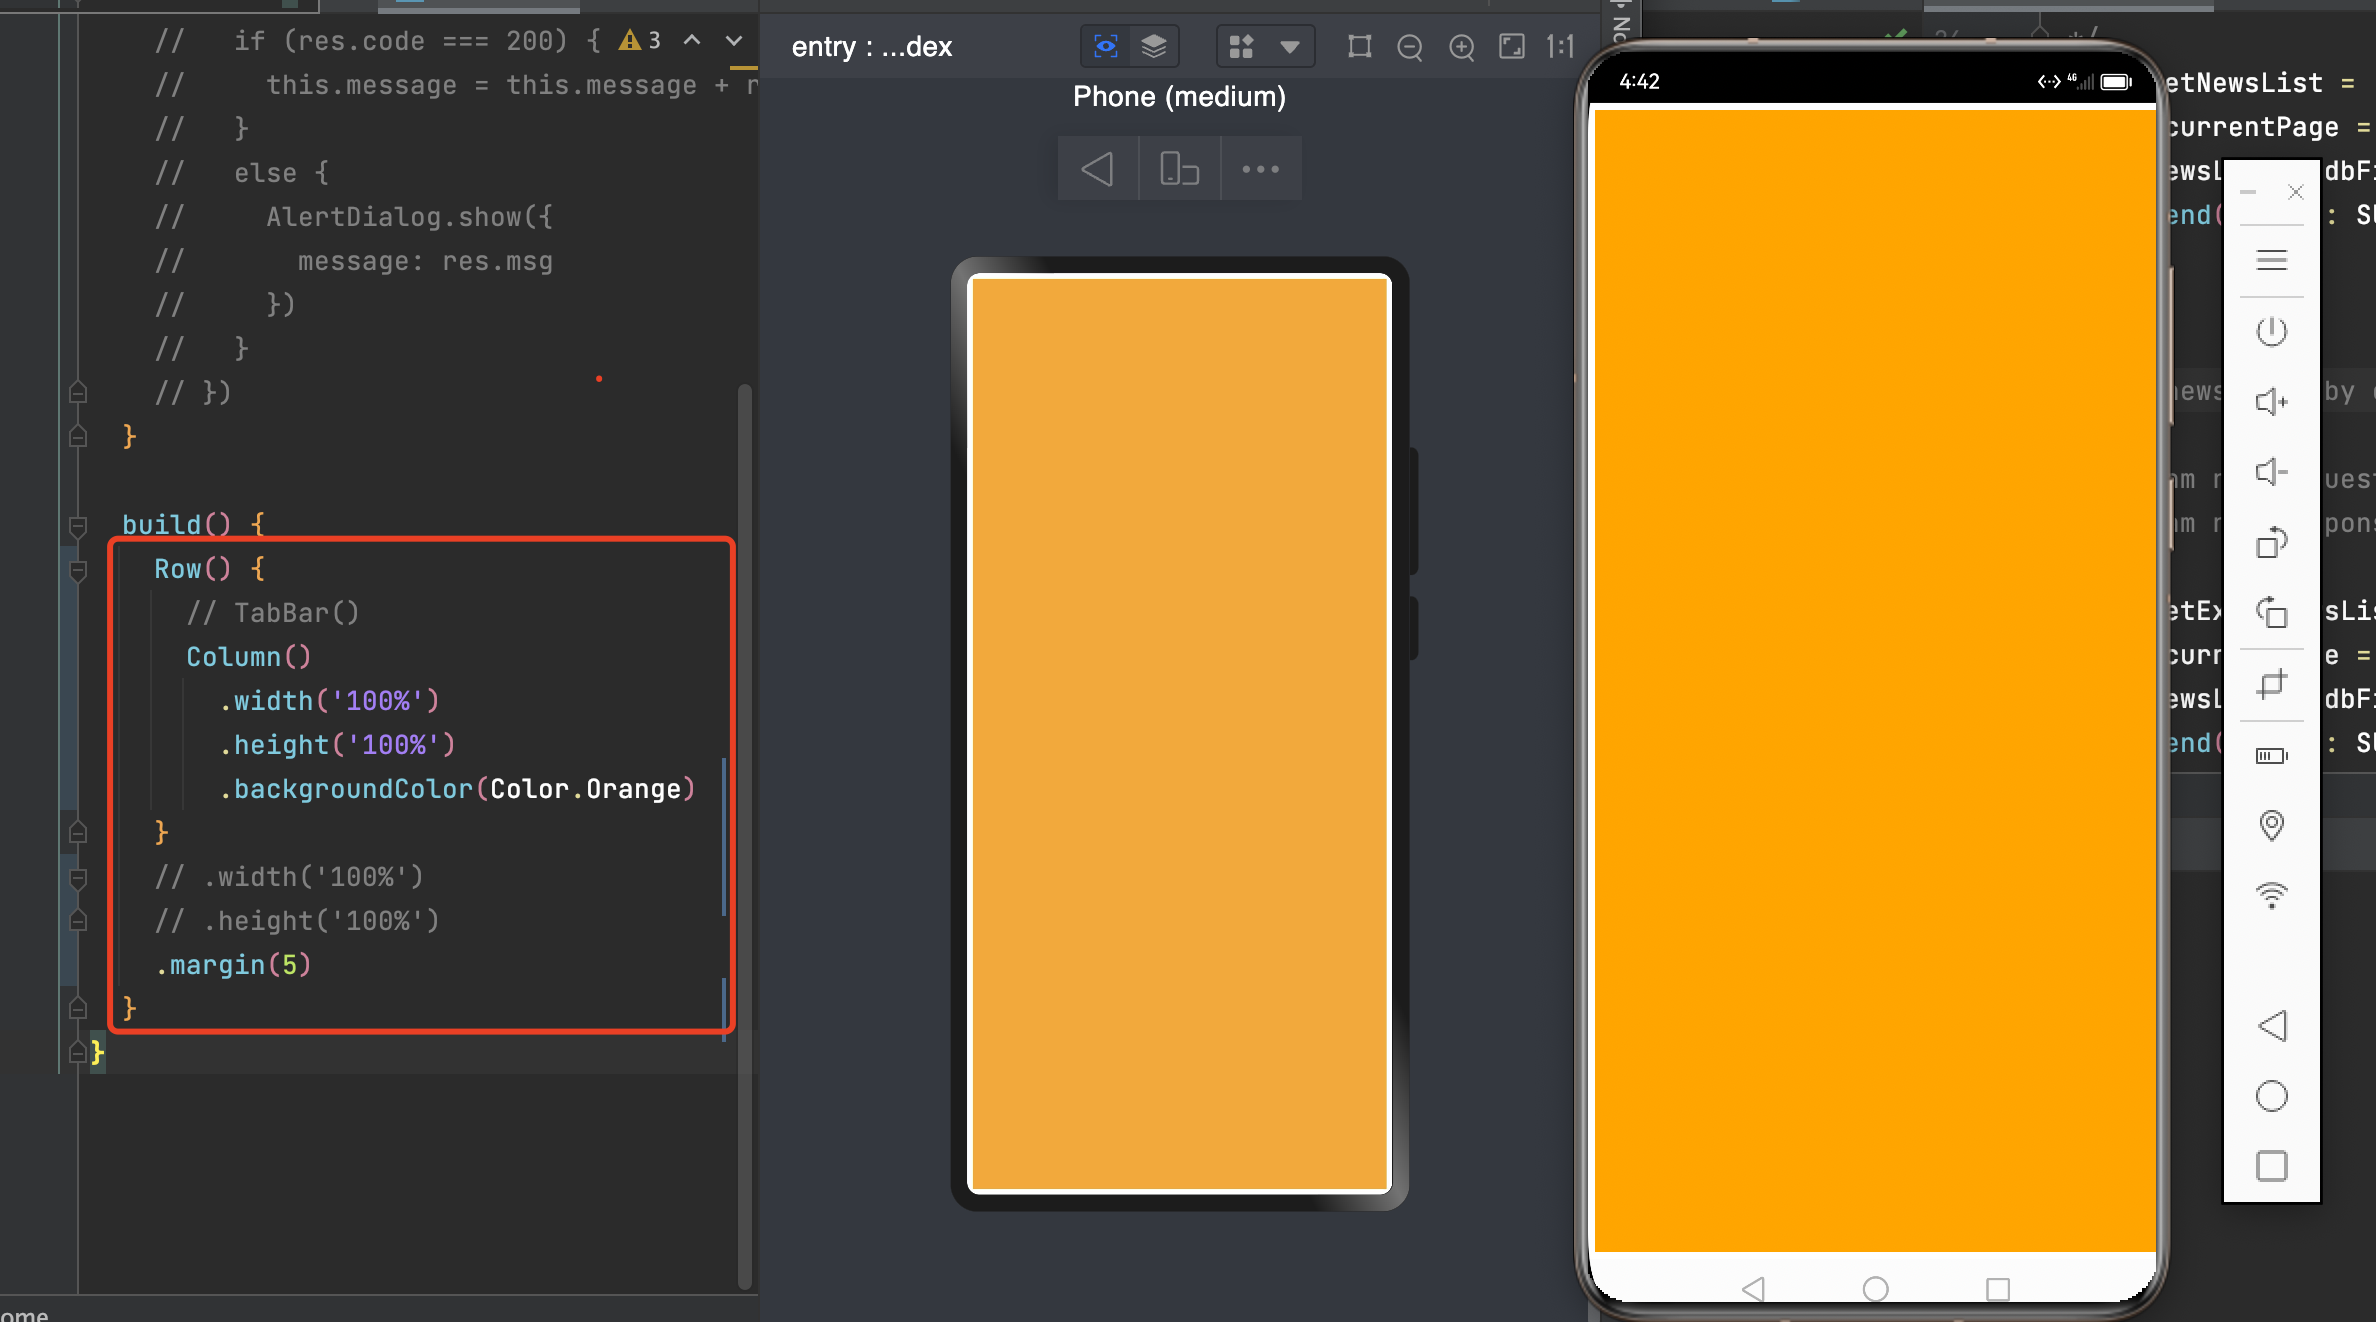Click the Color.Orange value in code
This screenshot has height=1322, width=2376.
click(586, 789)
